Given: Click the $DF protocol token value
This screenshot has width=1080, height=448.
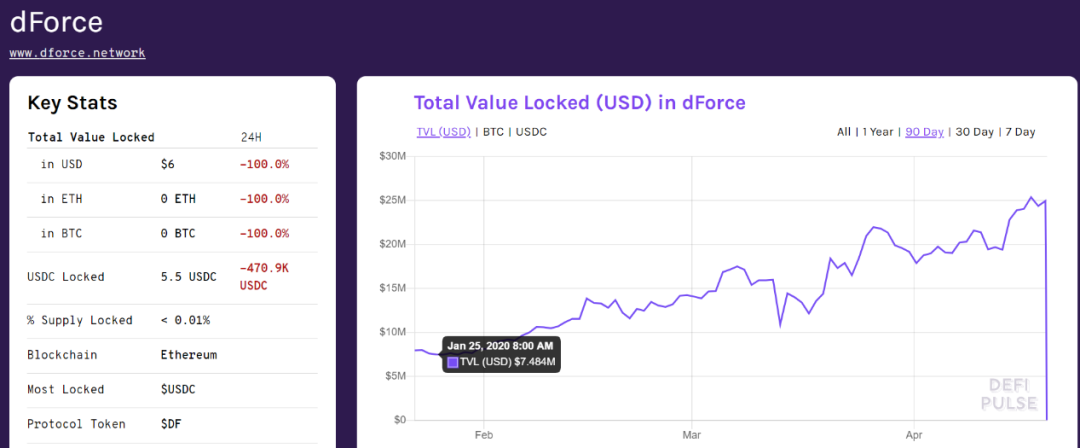Looking at the screenshot, I should pos(171,424).
